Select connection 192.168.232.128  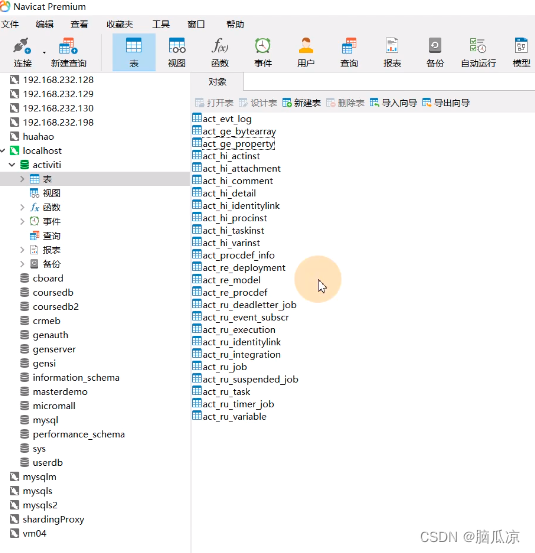52,80
